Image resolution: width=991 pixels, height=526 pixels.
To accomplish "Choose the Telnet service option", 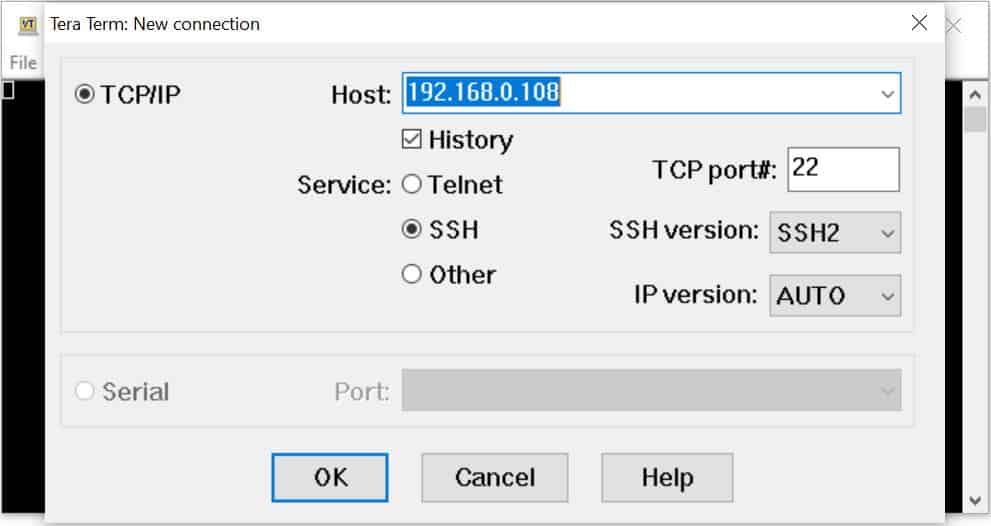I will tap(411, 184).
